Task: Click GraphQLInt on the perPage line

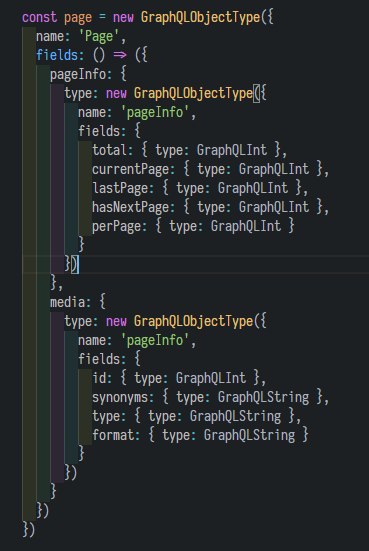Action: (x=246, y=226)
